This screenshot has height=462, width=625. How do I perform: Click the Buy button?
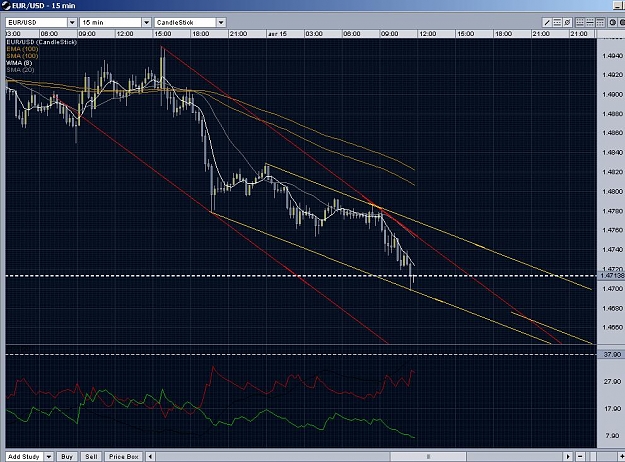pyautogui.click(x=67, y=457)
